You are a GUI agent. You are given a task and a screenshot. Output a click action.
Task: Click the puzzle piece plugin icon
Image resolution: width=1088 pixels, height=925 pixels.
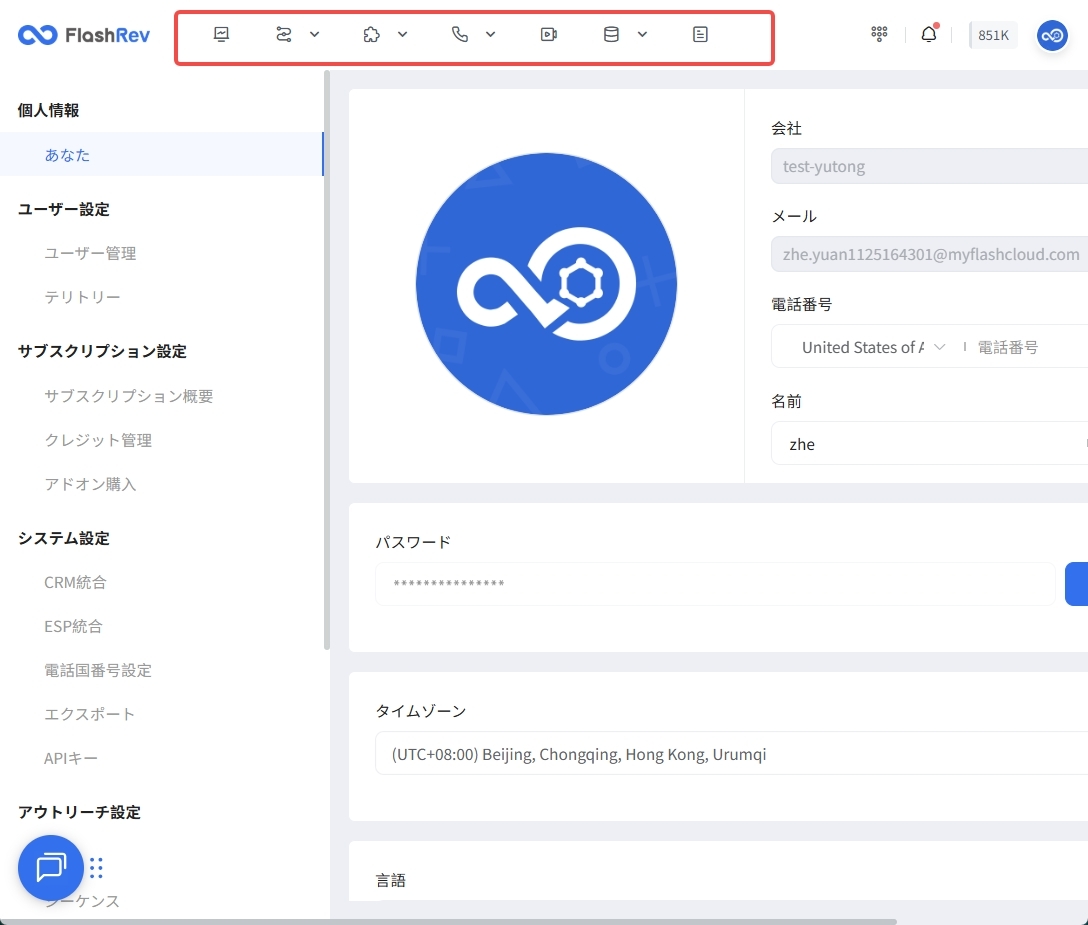372,34
